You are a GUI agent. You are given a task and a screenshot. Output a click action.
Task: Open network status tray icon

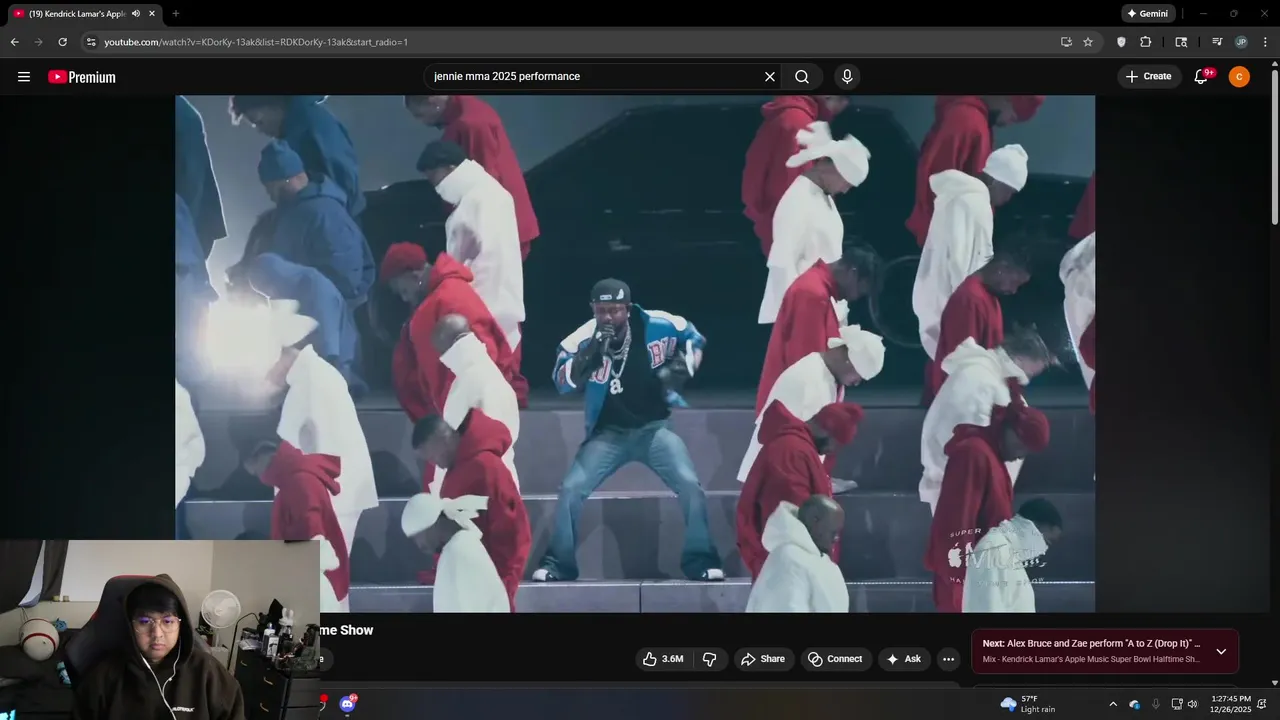(1177, 704)
